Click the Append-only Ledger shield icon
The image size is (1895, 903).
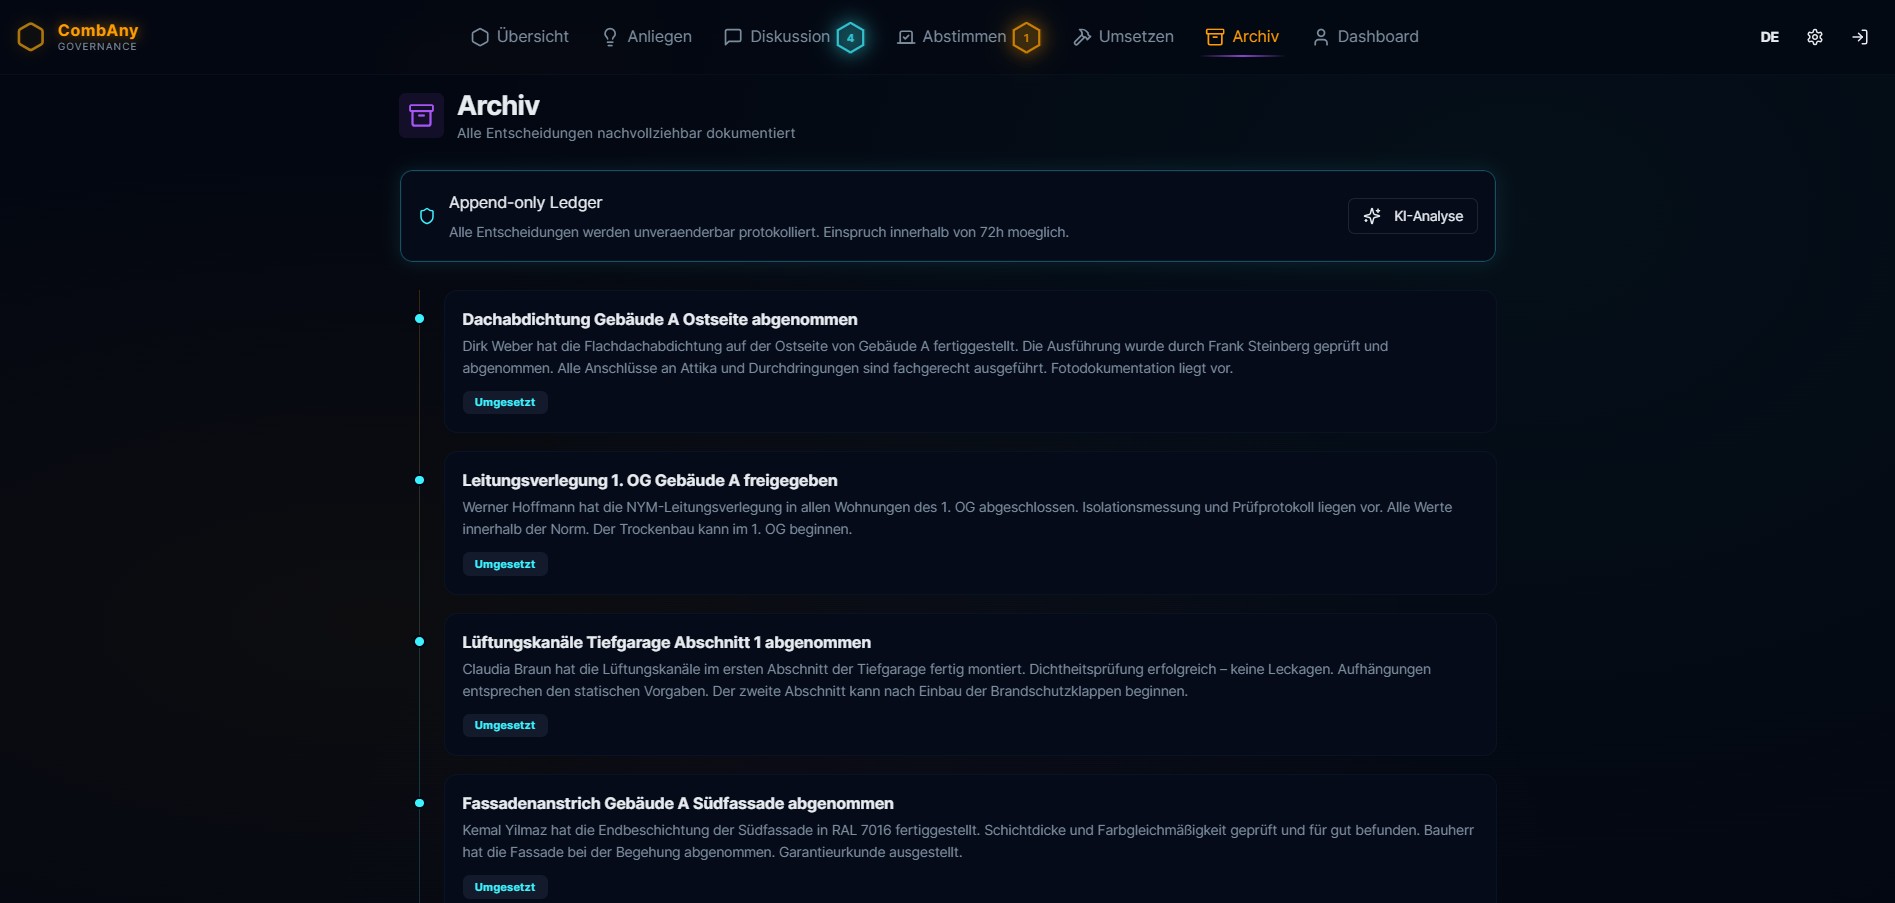click(427, 216)
